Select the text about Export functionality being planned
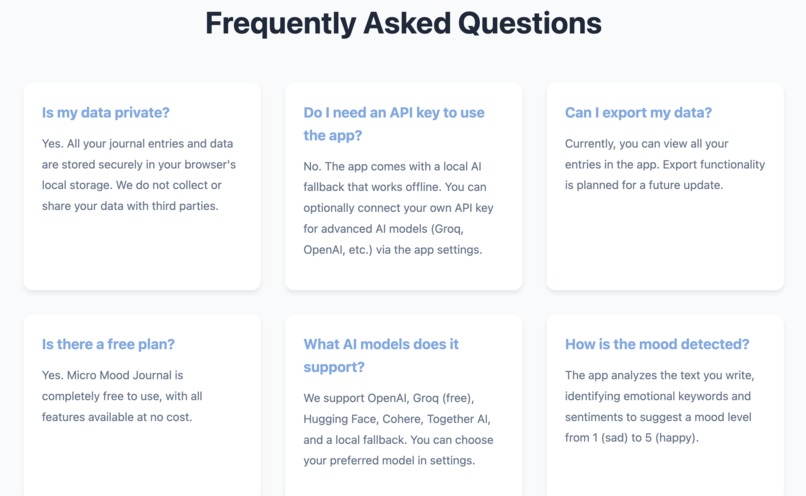This screenshot has width=806, height=496. tap(665, 164)
